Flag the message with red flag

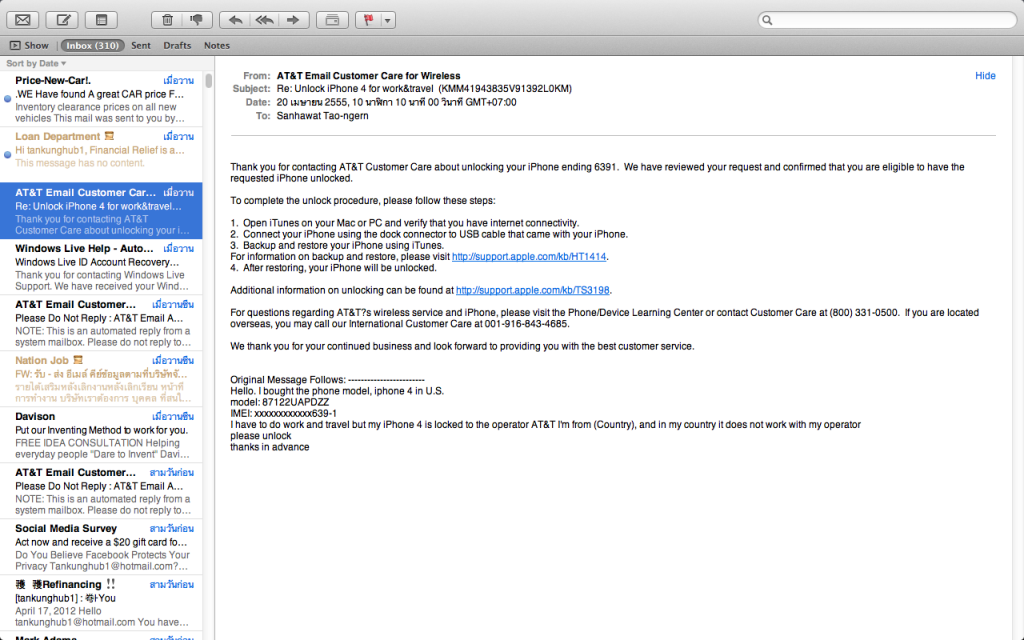click(370, 19)
